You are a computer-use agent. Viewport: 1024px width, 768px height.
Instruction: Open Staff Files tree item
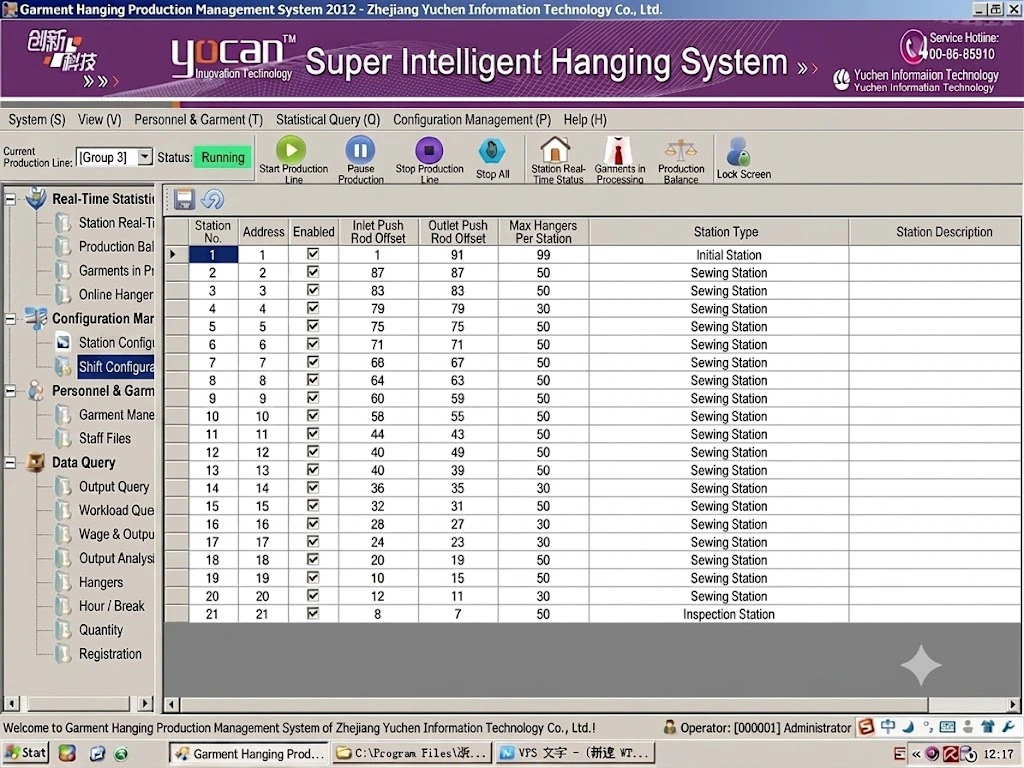pos(104,438)
